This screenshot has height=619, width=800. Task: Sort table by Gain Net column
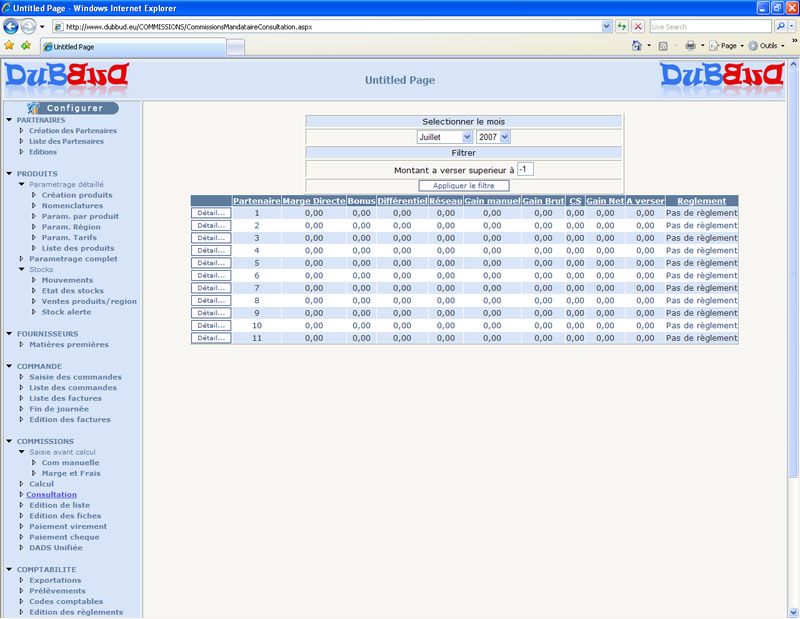click(605, 201)
